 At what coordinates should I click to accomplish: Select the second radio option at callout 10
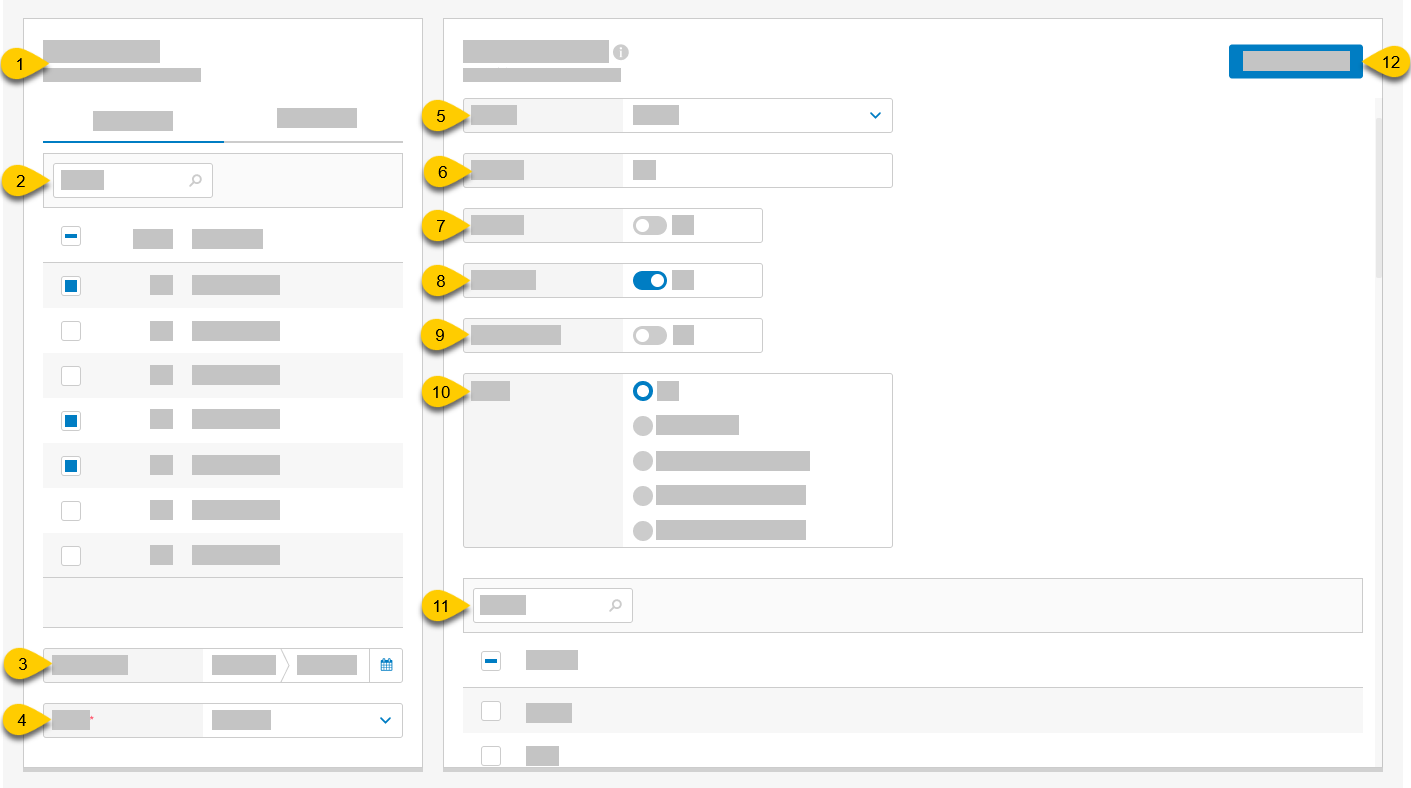643,425
